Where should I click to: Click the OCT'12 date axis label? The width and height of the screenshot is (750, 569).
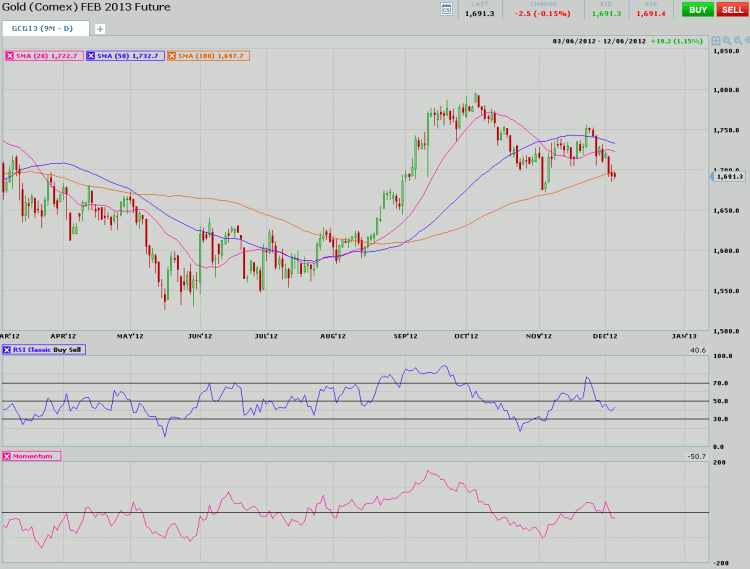467,337
